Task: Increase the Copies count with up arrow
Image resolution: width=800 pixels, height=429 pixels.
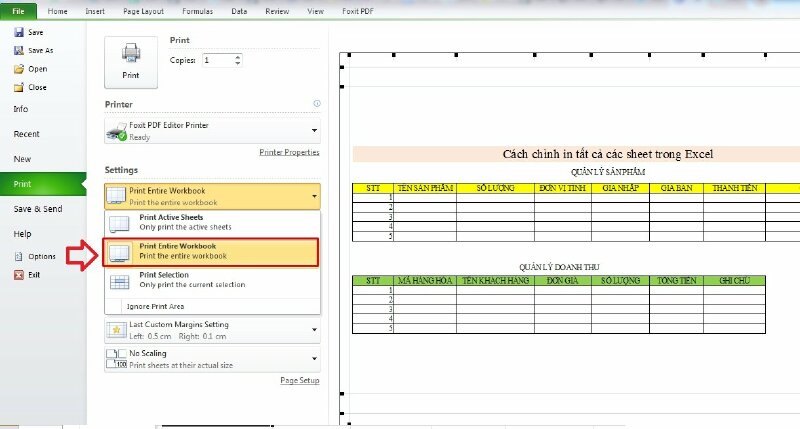Action: (x=238, y=57)
